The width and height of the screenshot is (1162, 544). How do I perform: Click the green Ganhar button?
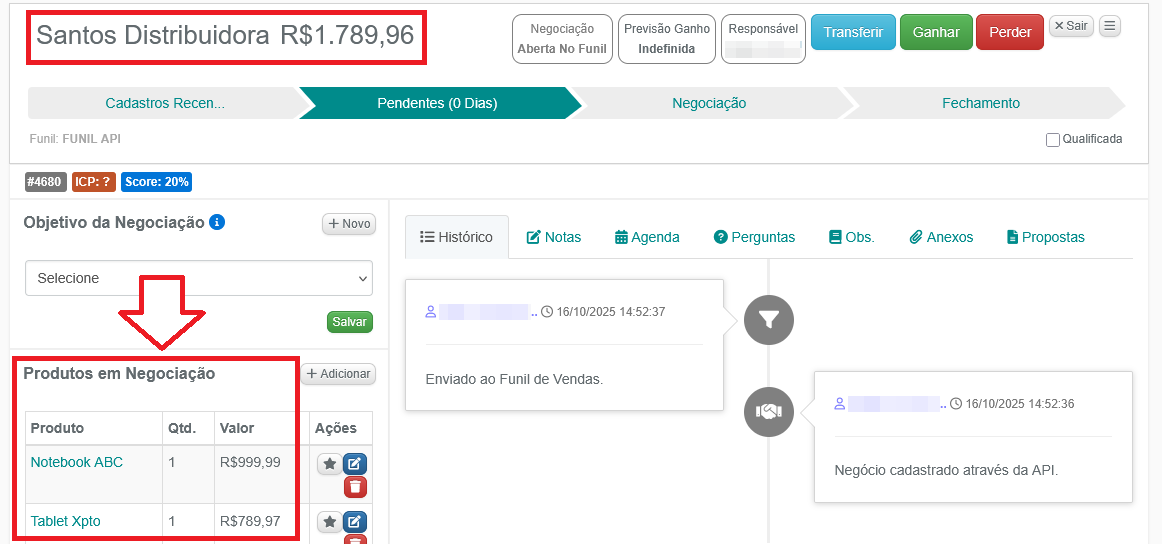point(936,32)
